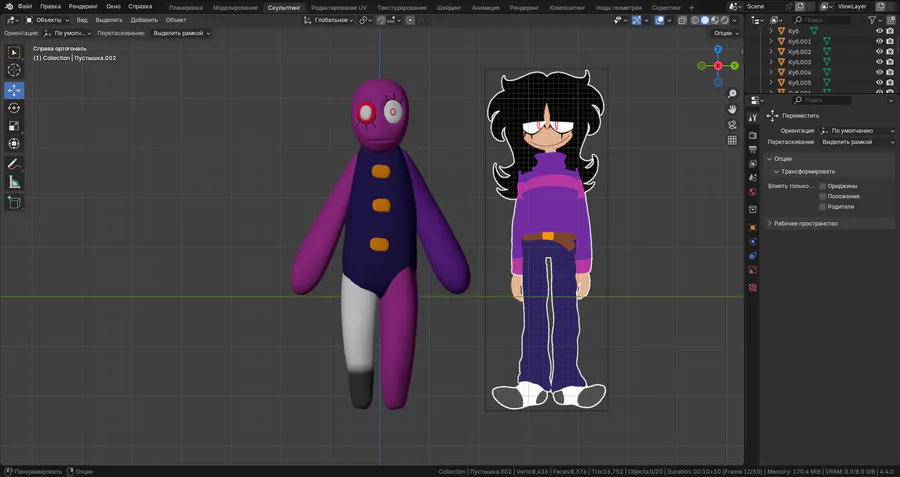Click the zoom magnifier viewport gizmo
This screenshot has height=477, width=900.
point(732,94)
